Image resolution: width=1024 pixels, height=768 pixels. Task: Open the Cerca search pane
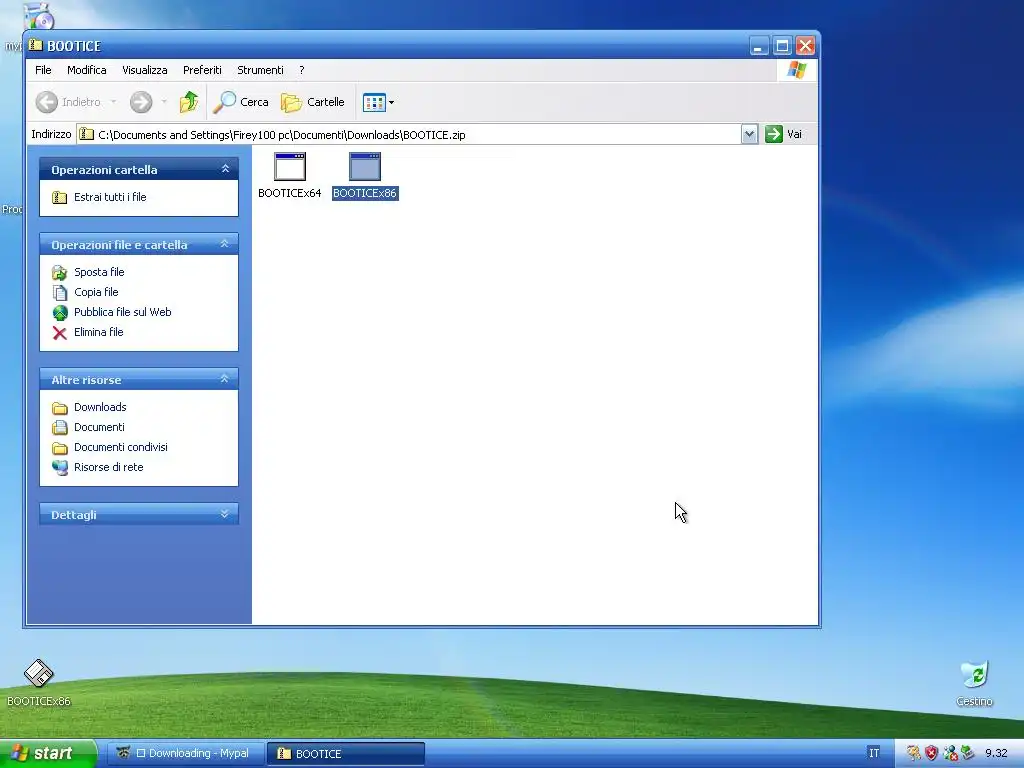click(x=241, y=102)
